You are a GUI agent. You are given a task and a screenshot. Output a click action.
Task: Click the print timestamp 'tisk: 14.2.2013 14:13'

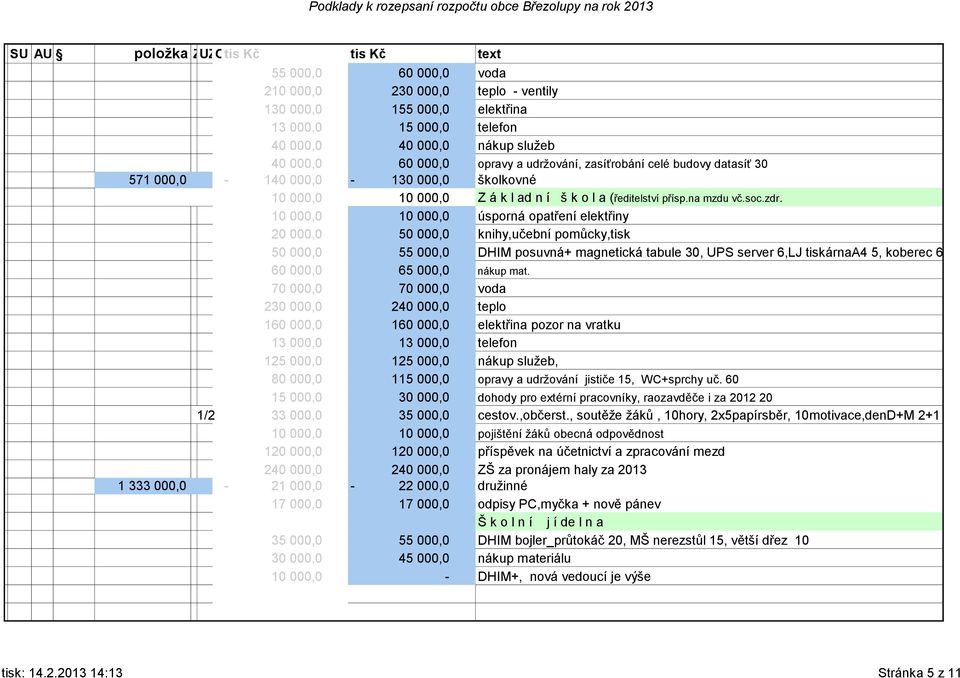tap(61, 672)
